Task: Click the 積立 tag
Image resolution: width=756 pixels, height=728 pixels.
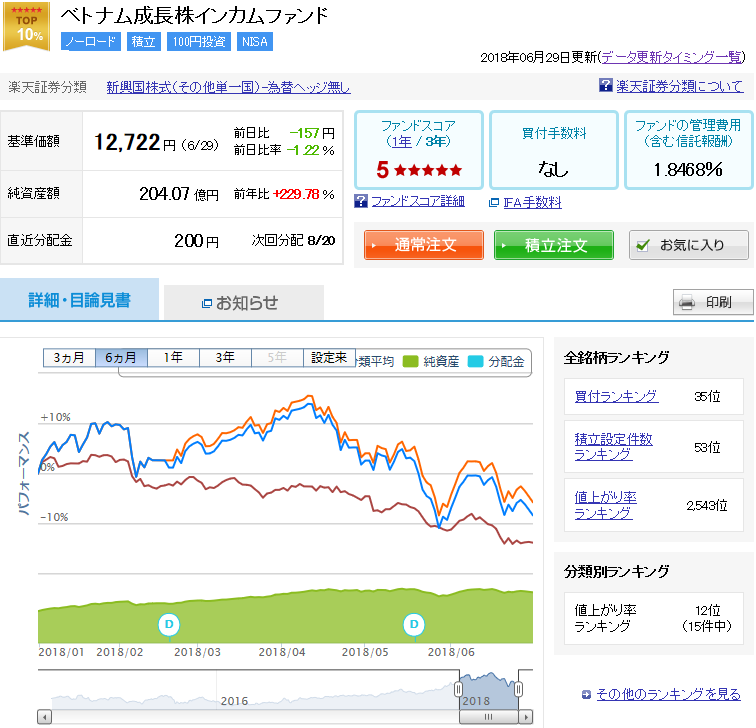Action: click(x=144, y=41)
